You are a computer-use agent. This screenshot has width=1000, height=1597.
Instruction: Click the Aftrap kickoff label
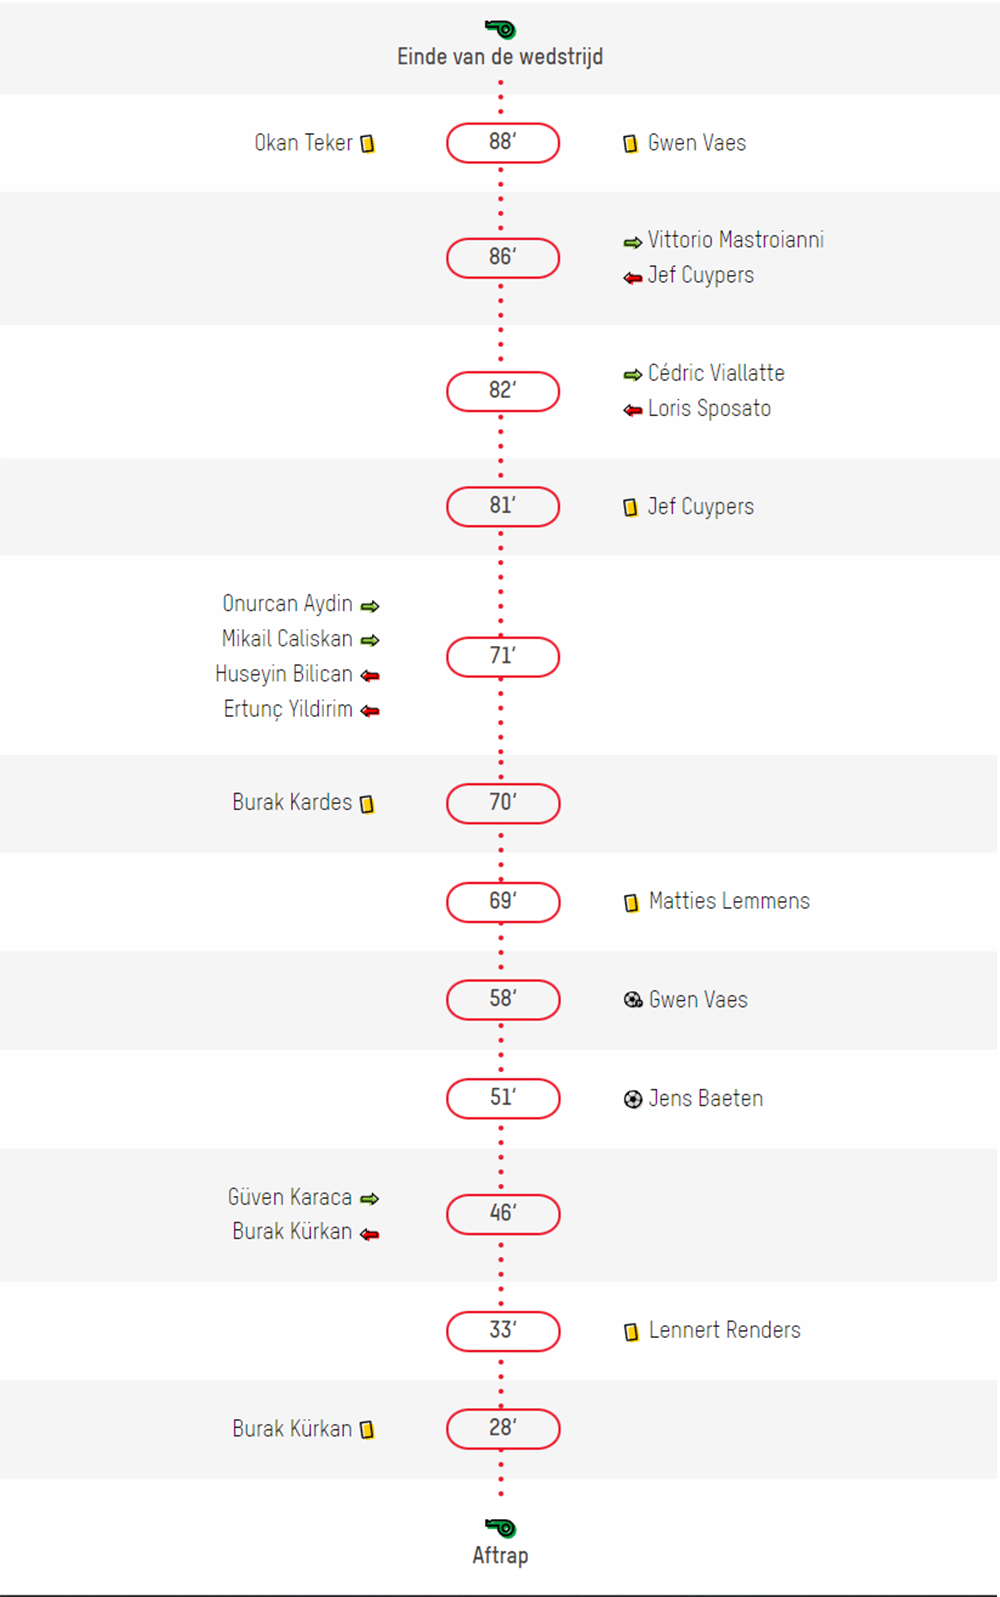click(500, 1556)
